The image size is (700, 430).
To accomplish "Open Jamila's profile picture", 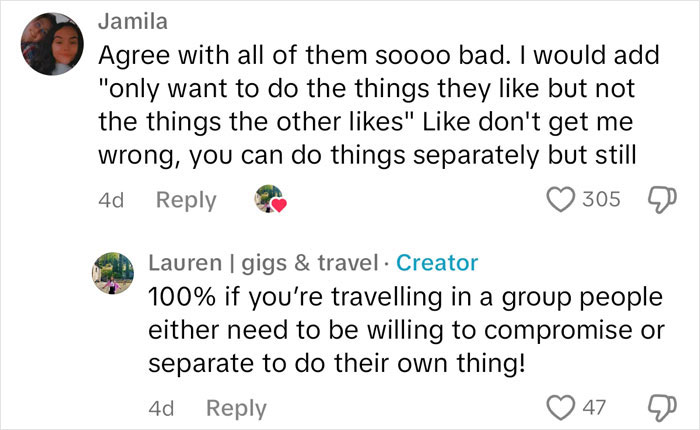I will [50, 45].
